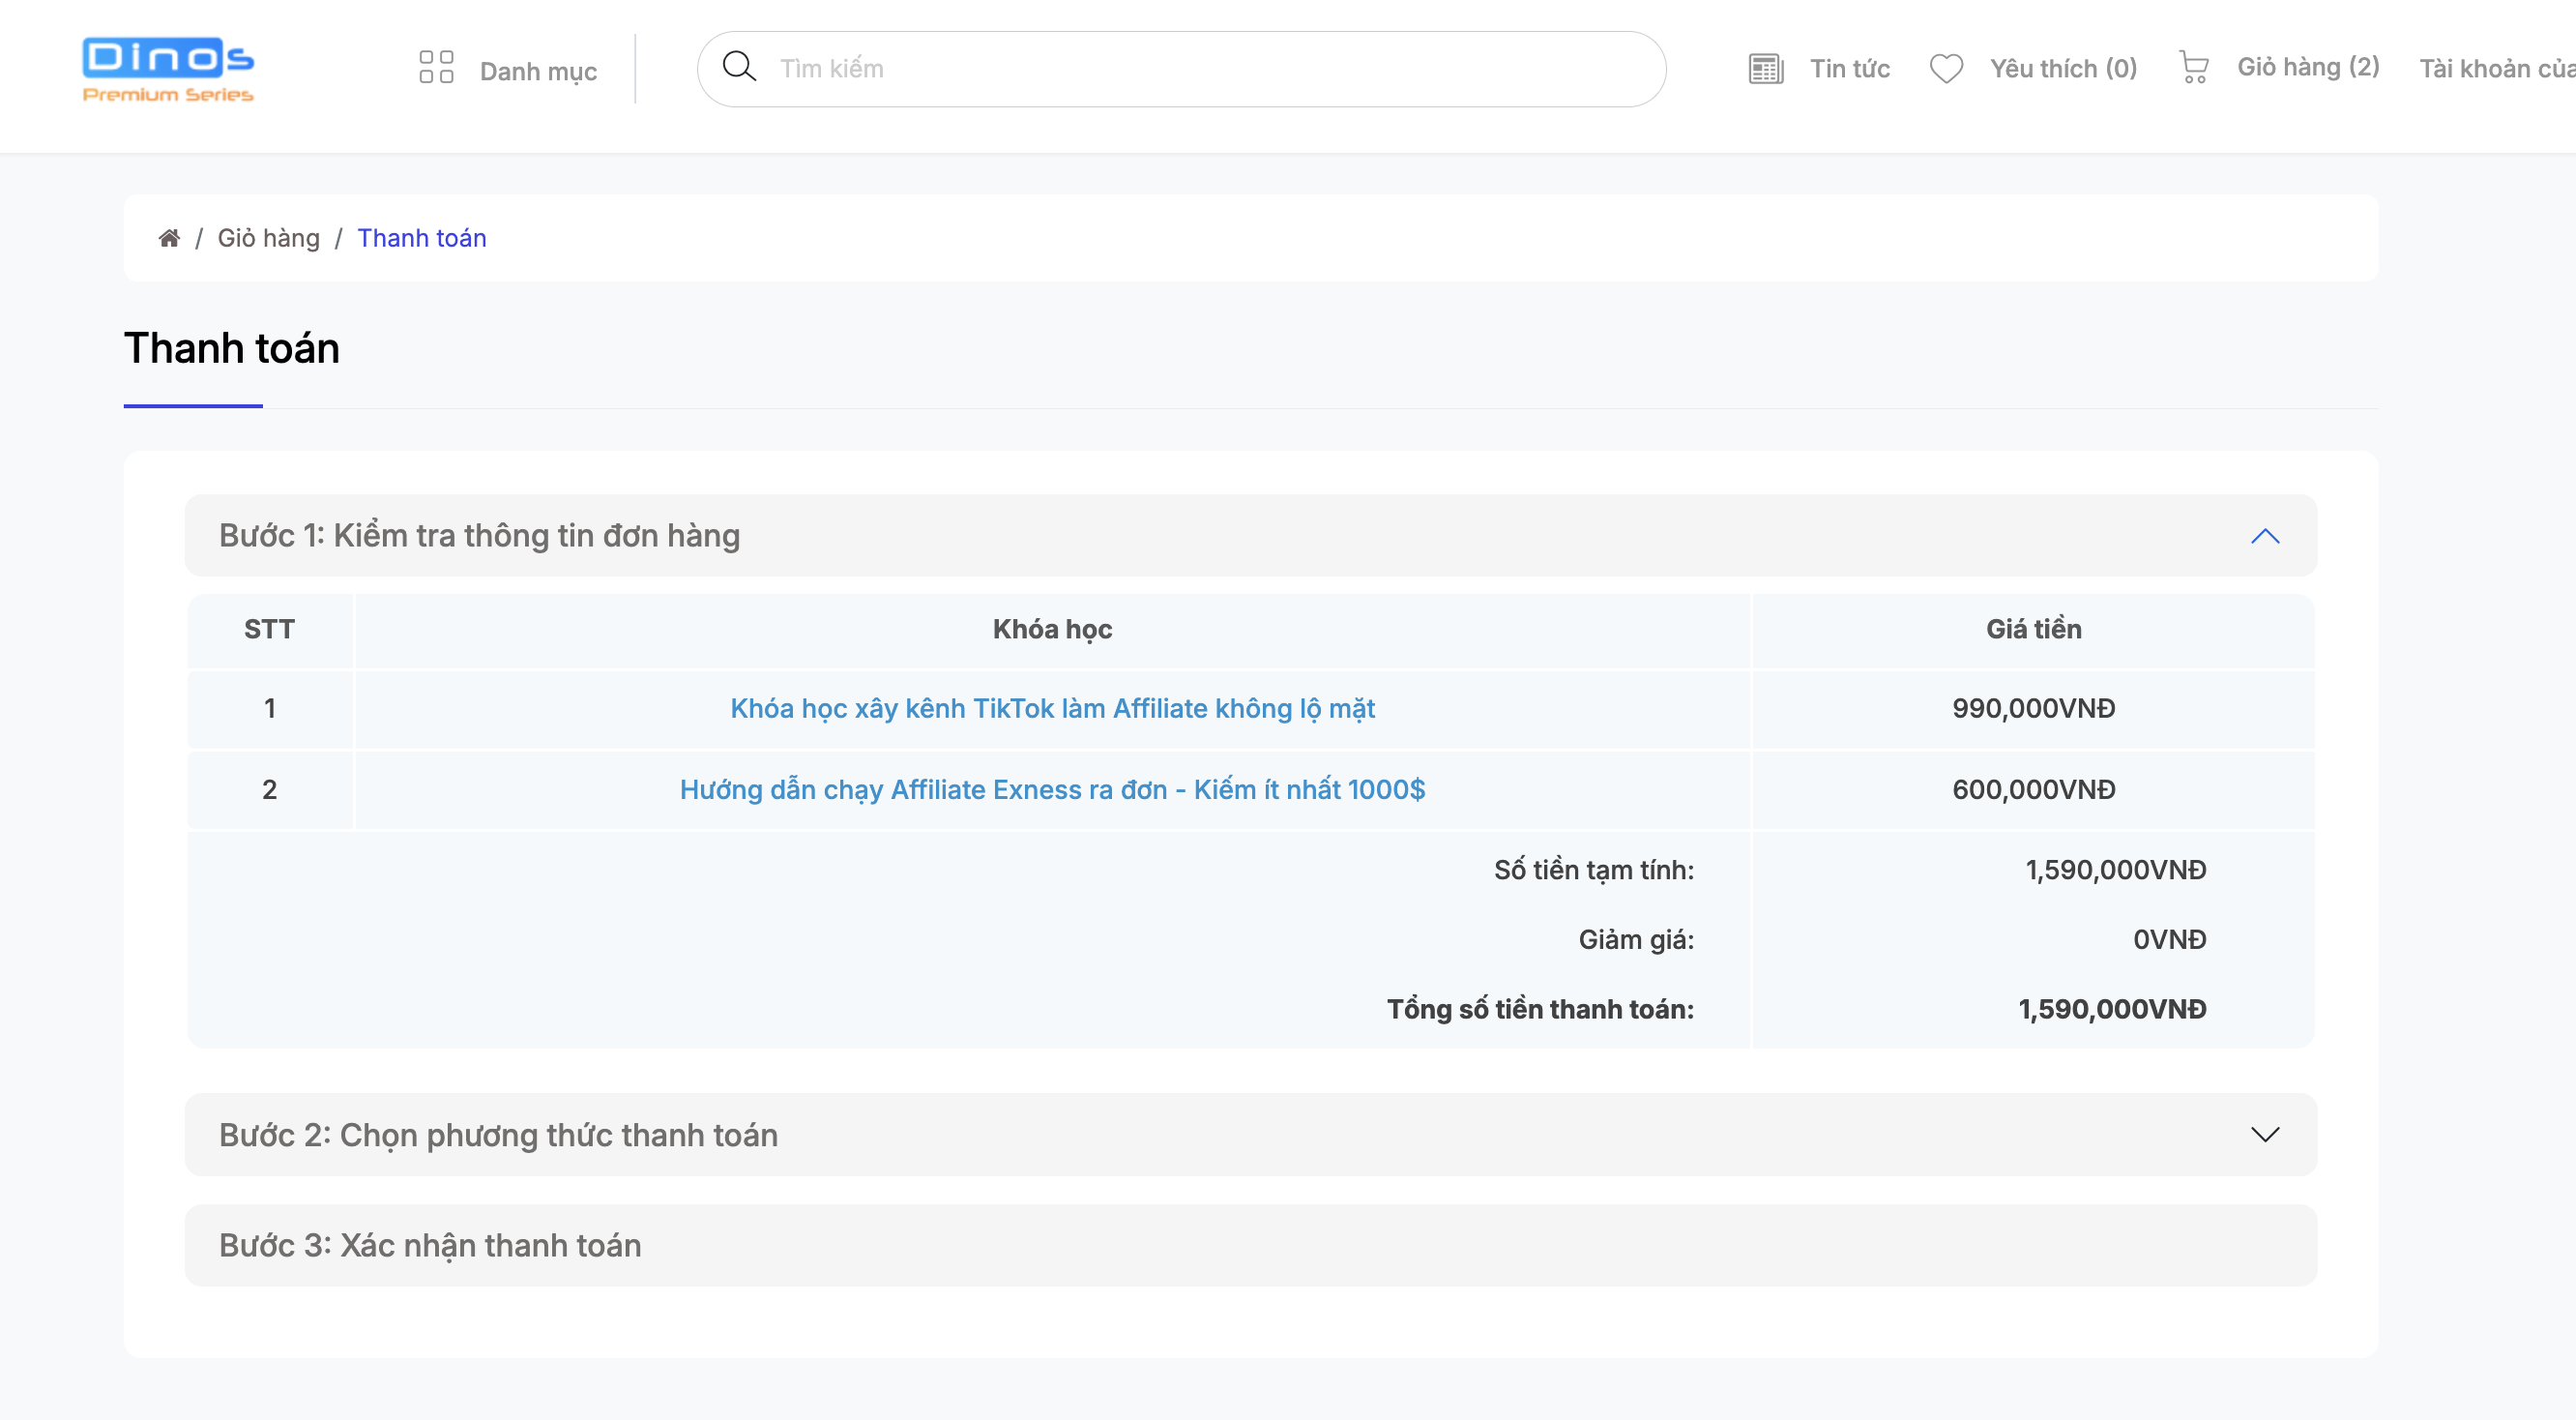Open the Danh mục category menu
Screen dimensions: 2576x1420
(538, 71)
